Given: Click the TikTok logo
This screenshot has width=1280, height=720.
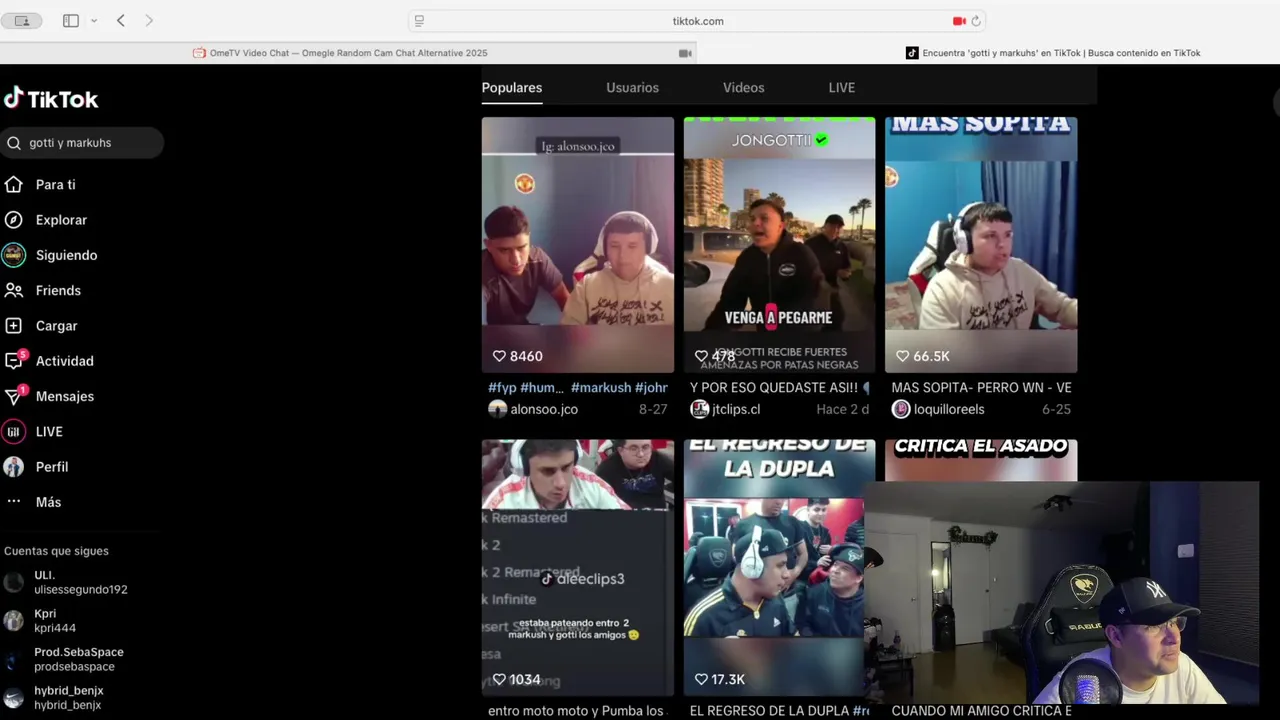Looking at the screenshot, I should coord(51,98).
